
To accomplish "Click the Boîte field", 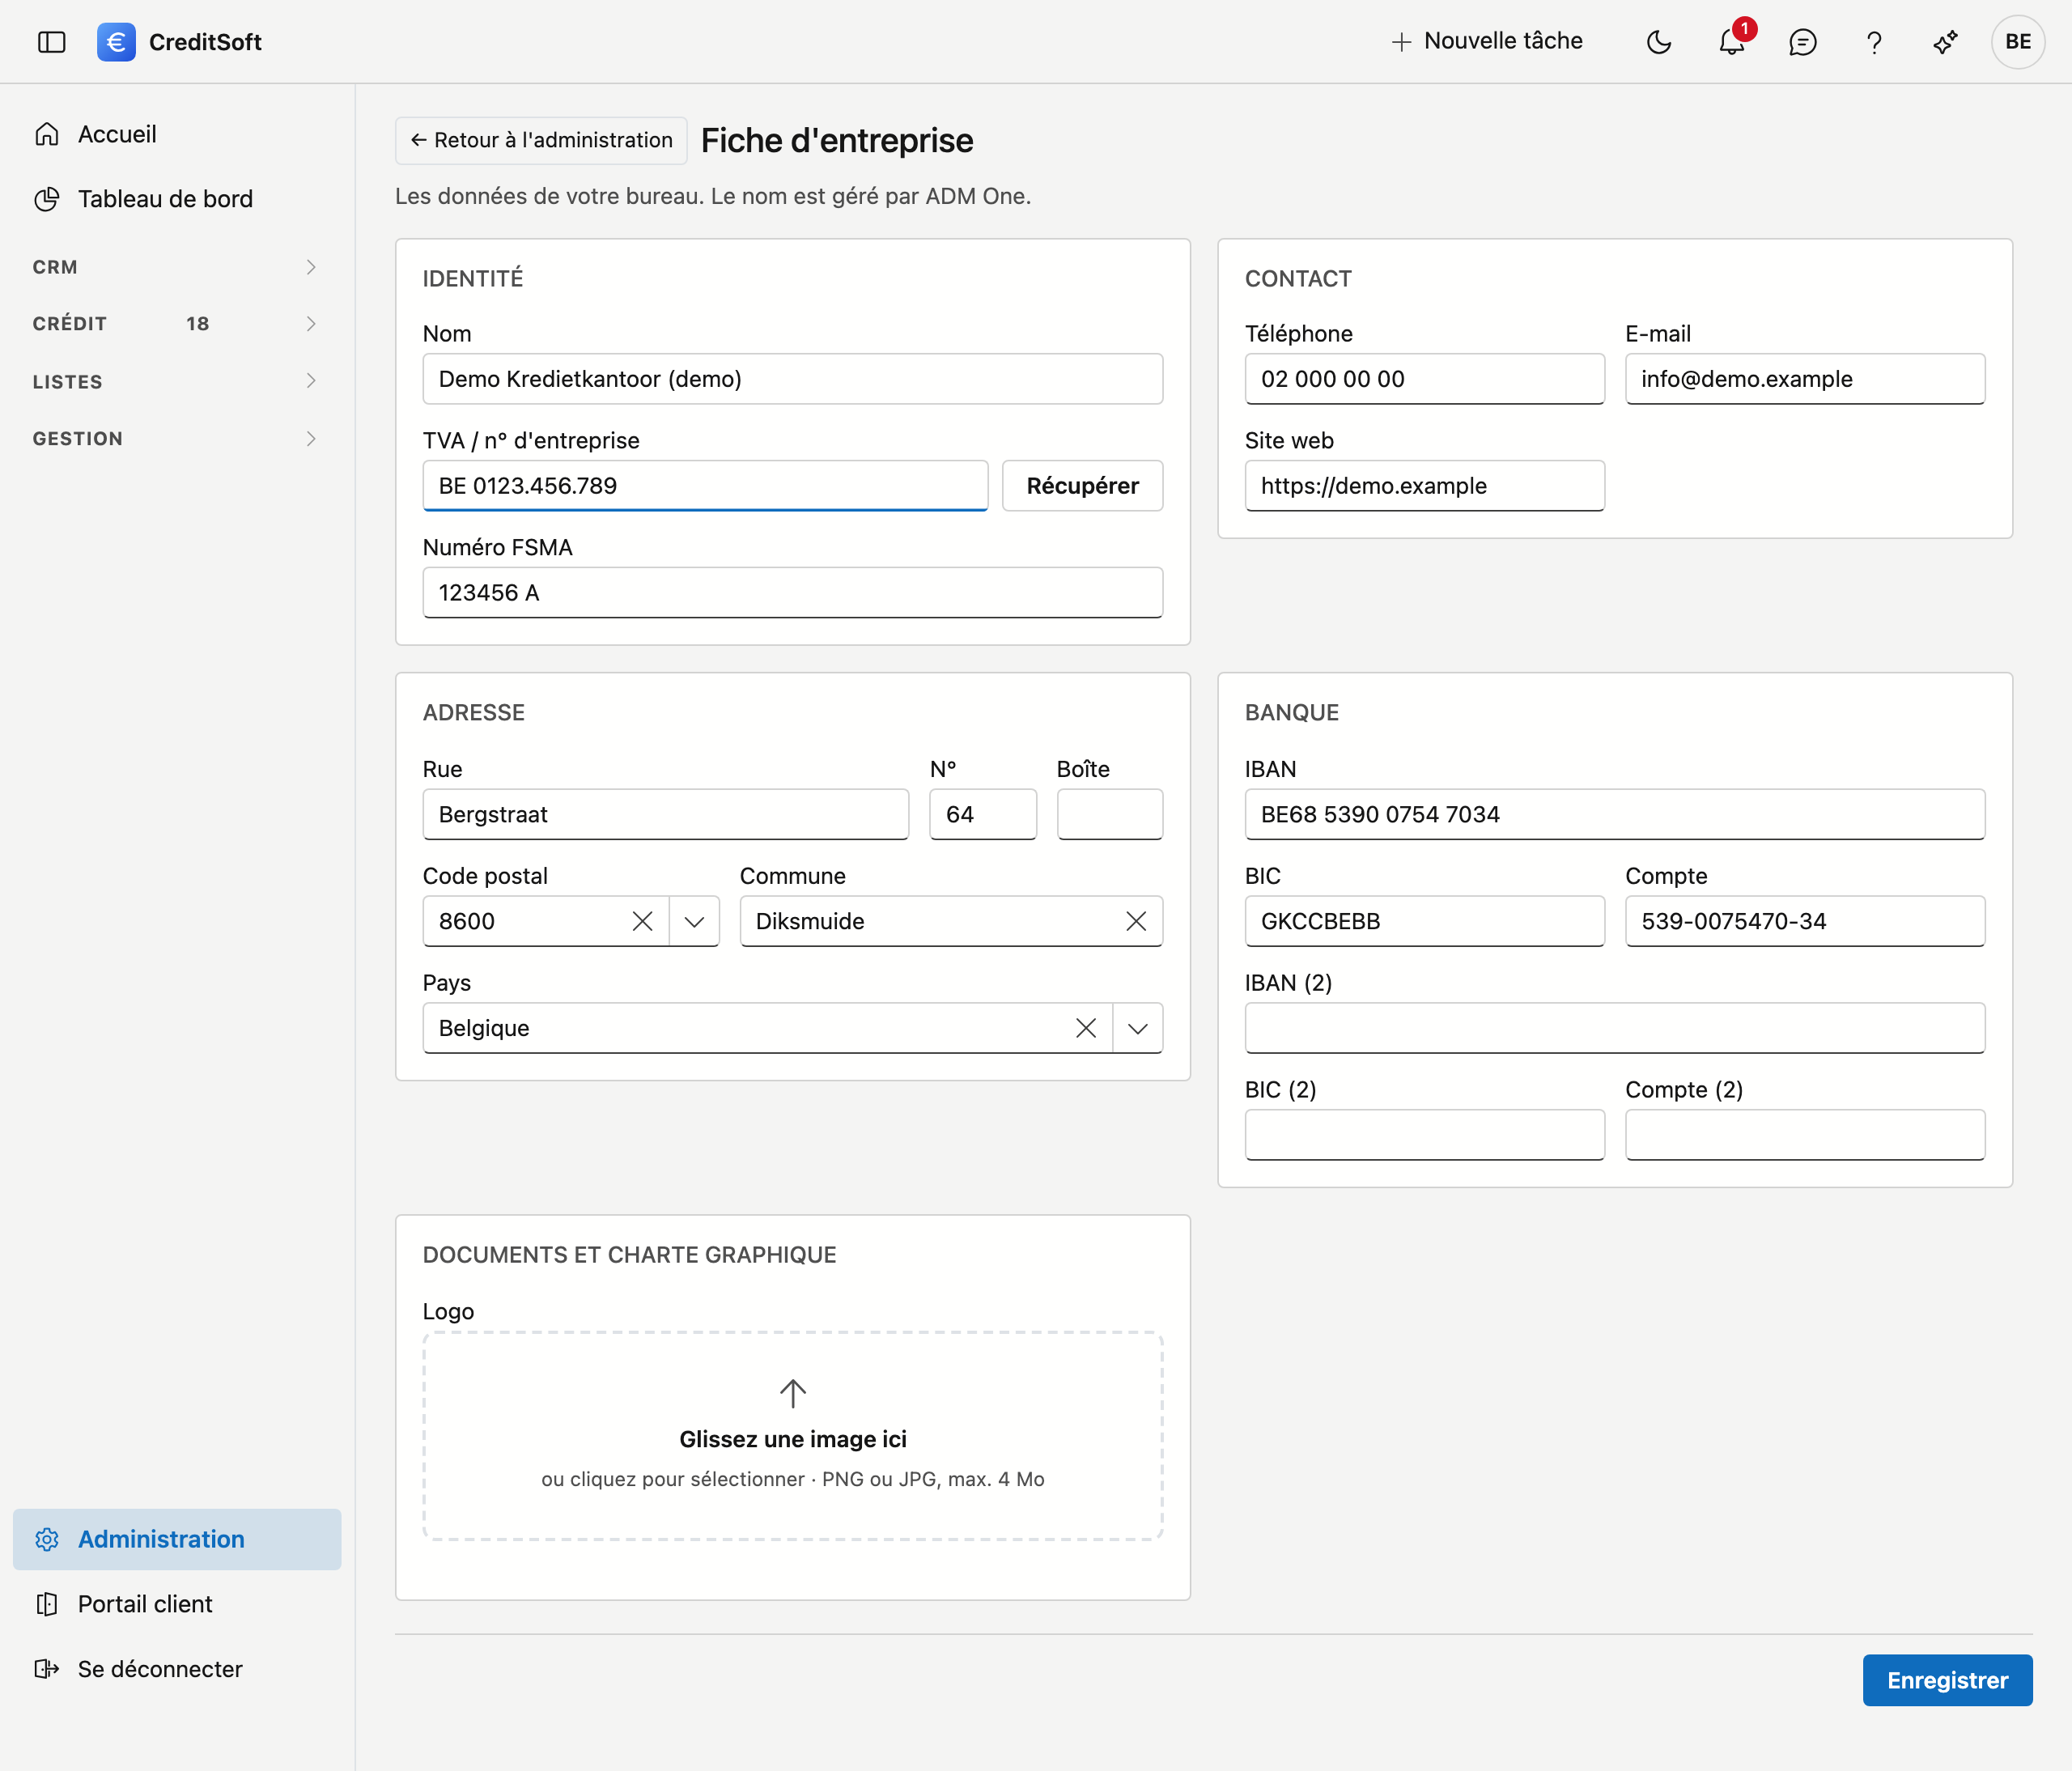I will coord(1110,814).
